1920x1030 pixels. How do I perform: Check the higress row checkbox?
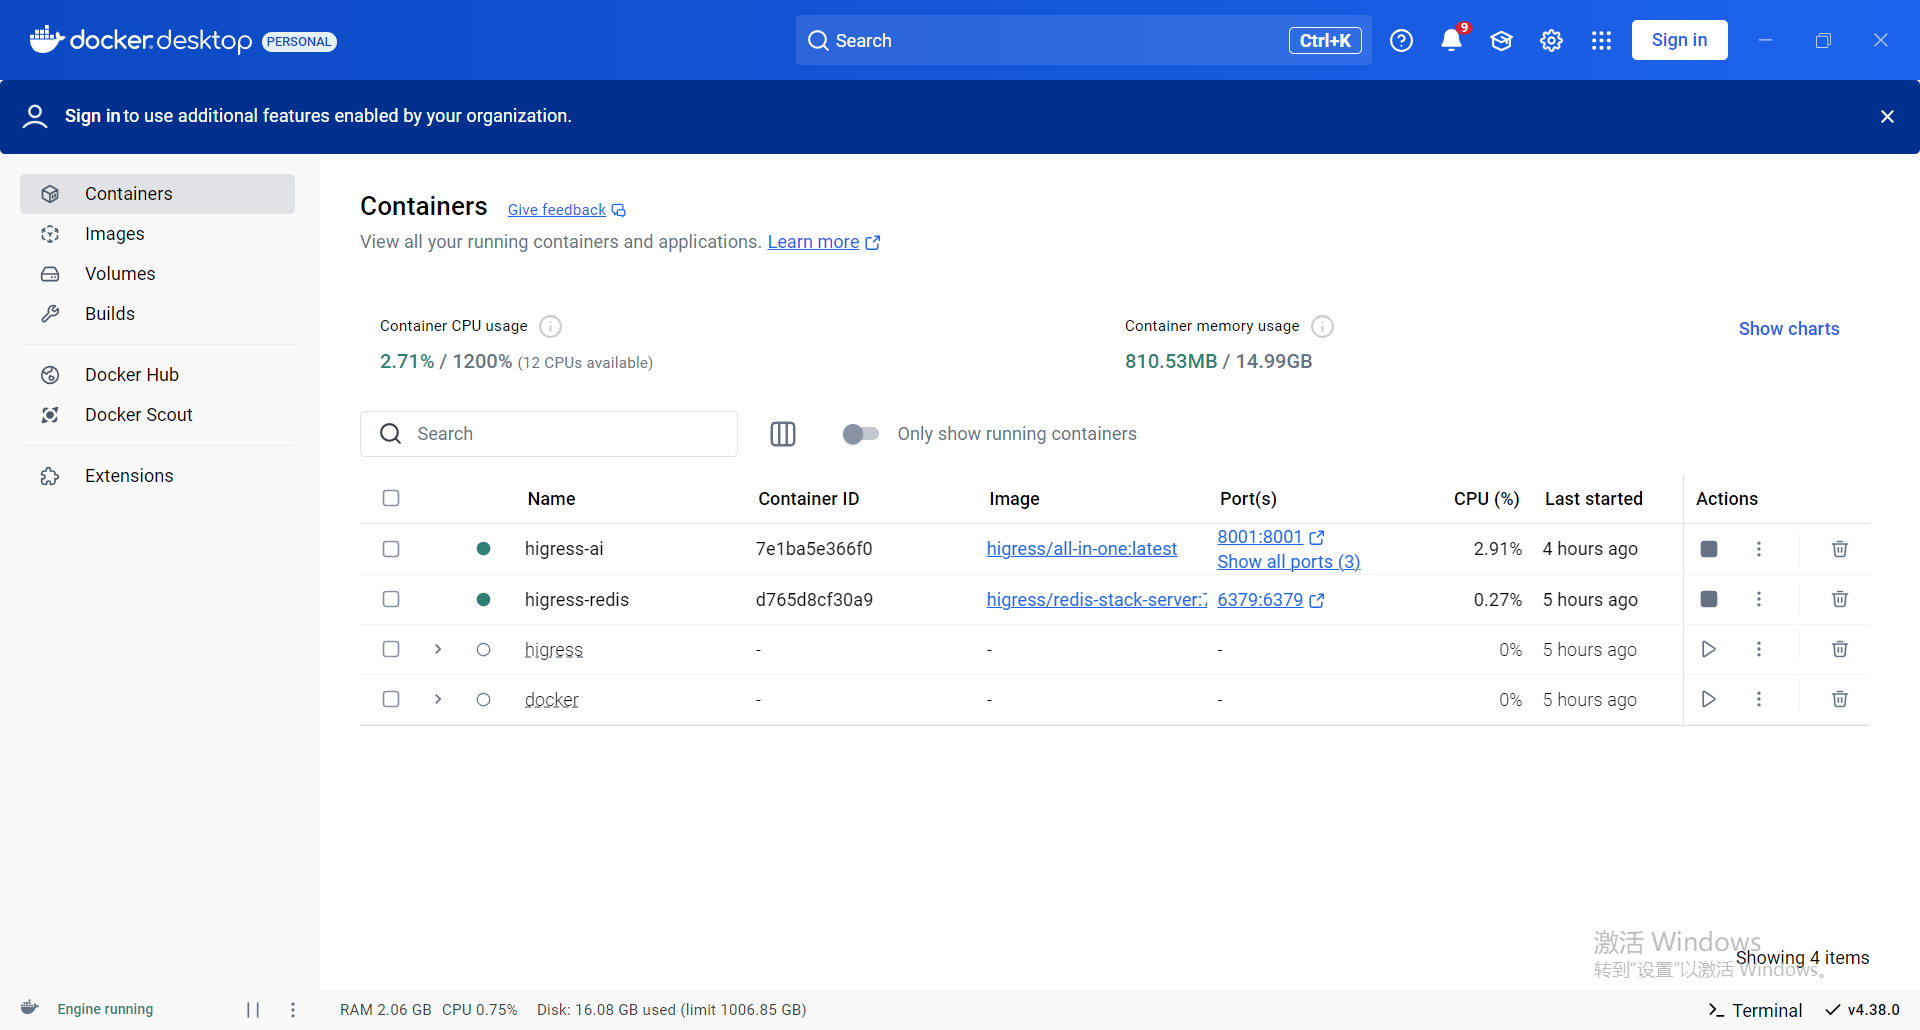pyautogui.click(x=391, y=649)
